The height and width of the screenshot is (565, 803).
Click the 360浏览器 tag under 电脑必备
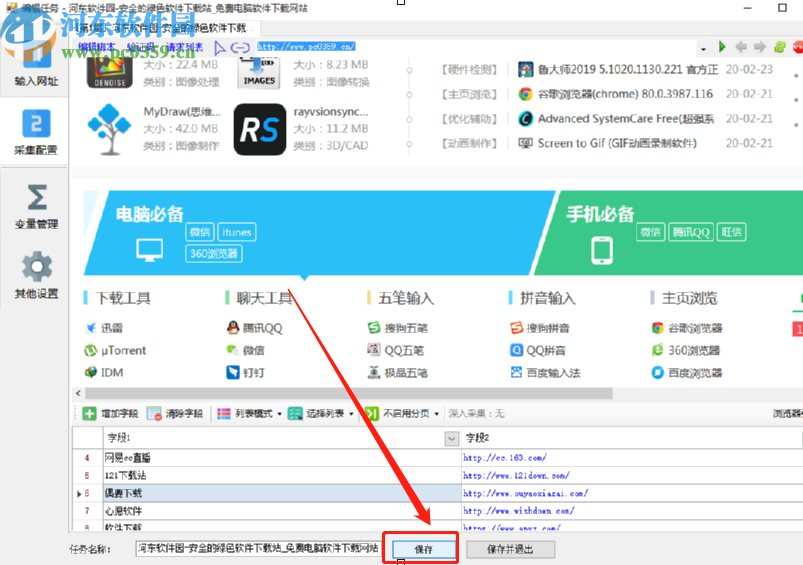point(214,254)
